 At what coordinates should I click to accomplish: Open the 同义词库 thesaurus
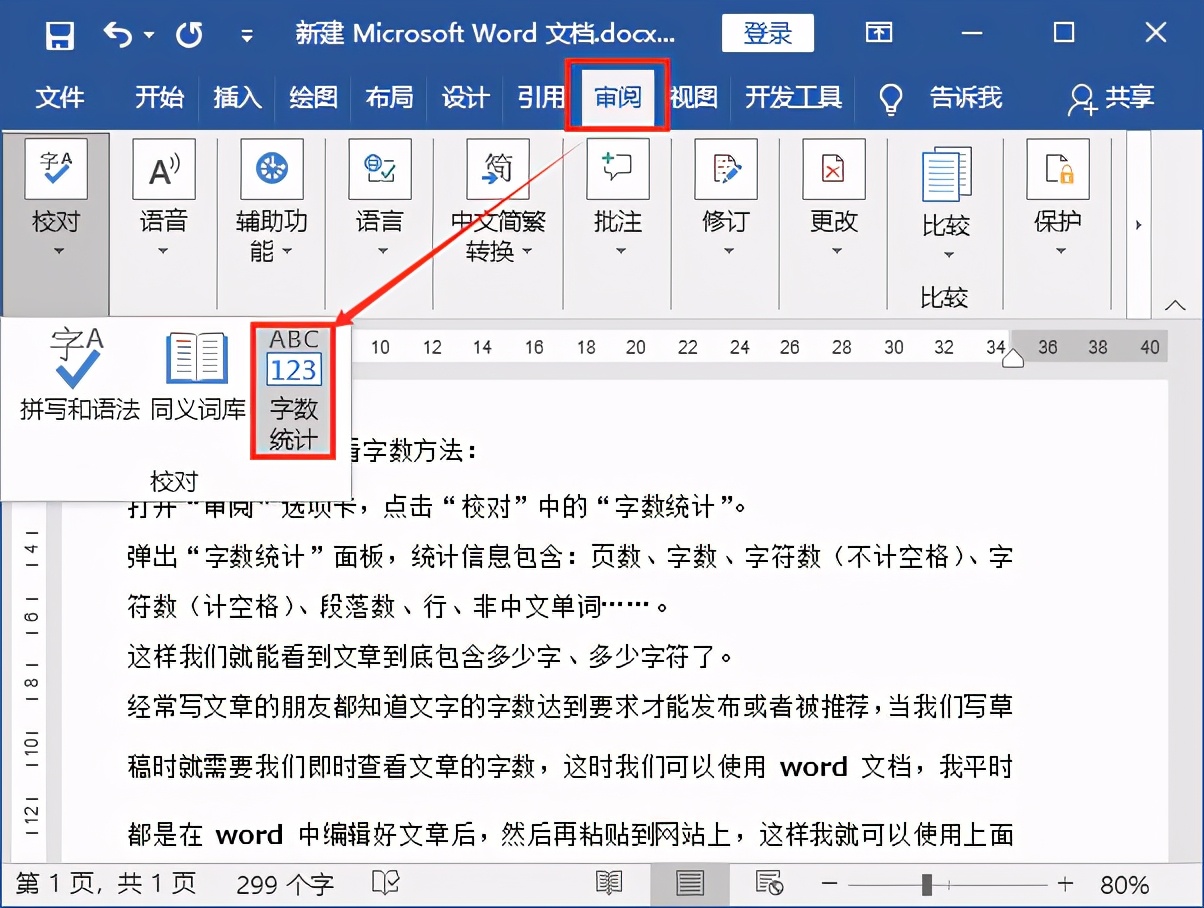(198, 374)
